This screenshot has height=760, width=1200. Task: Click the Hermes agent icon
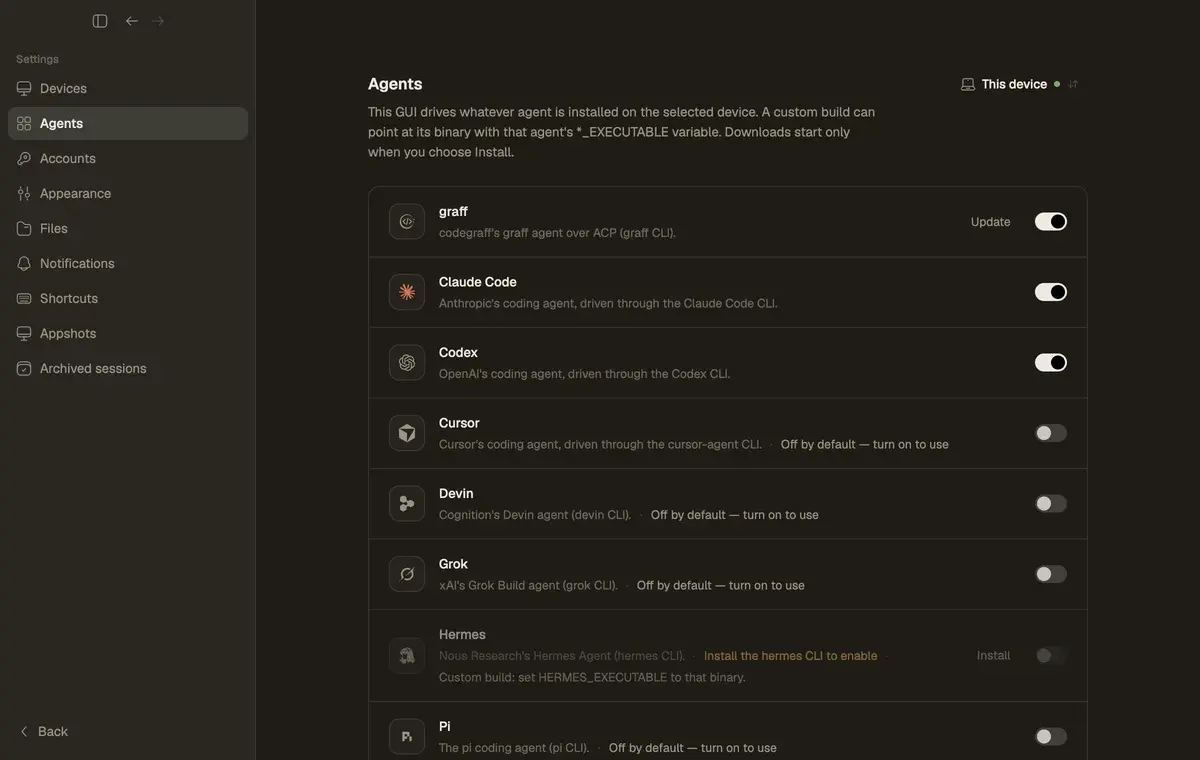(407, 656)
